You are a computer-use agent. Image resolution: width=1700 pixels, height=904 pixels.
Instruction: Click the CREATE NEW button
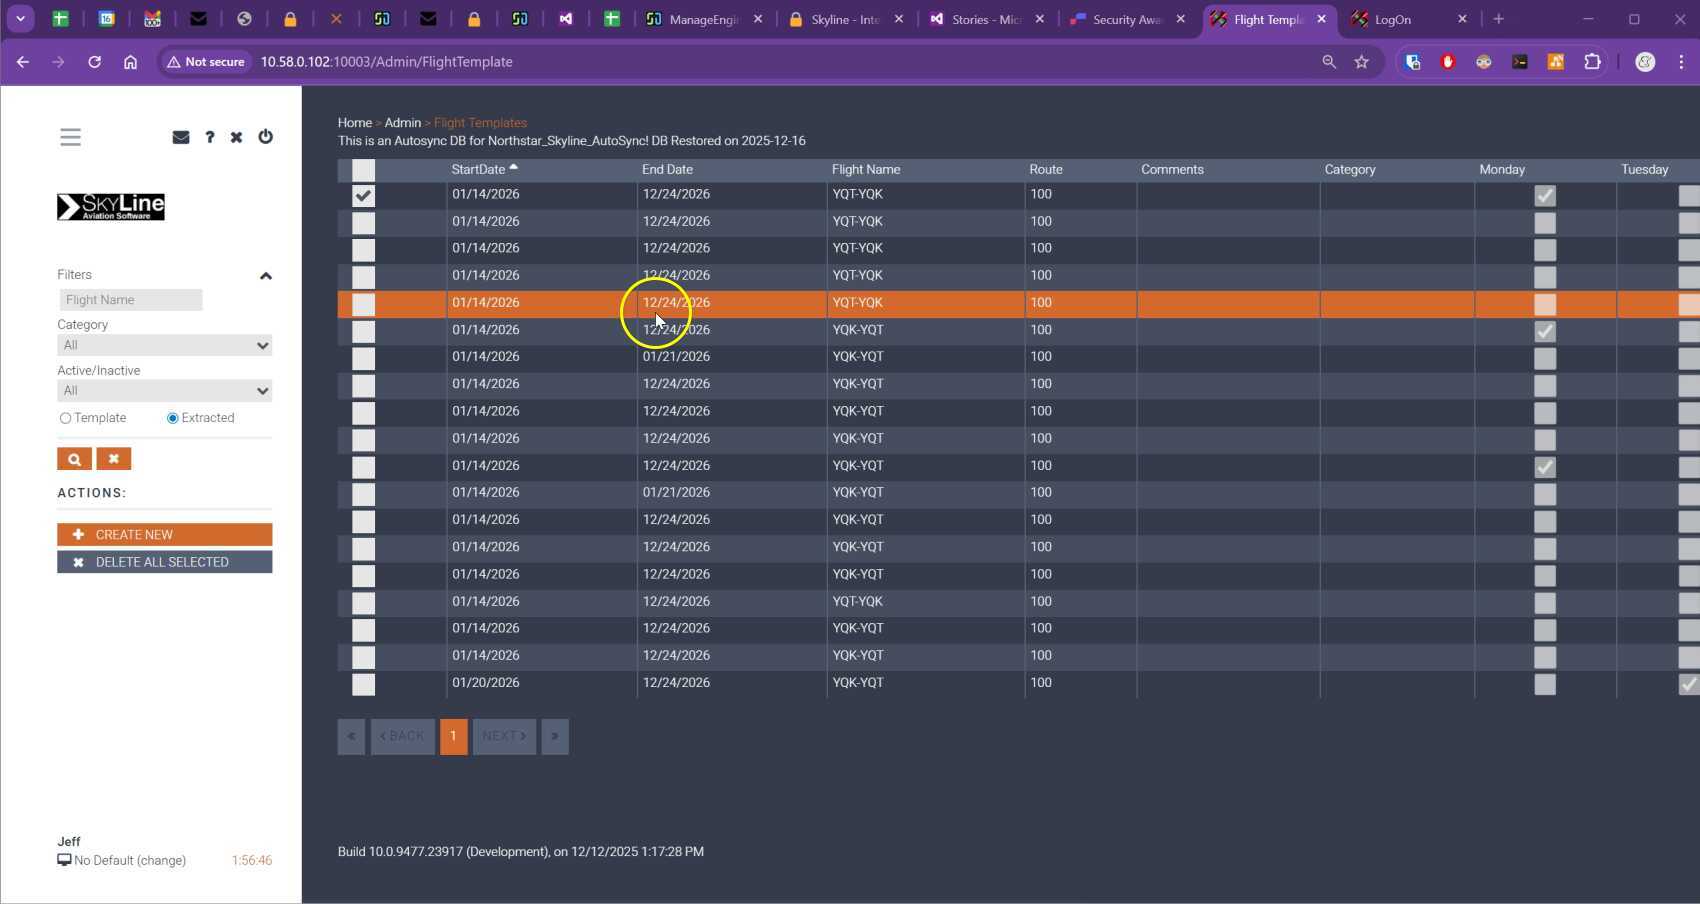tap(164, 535)
